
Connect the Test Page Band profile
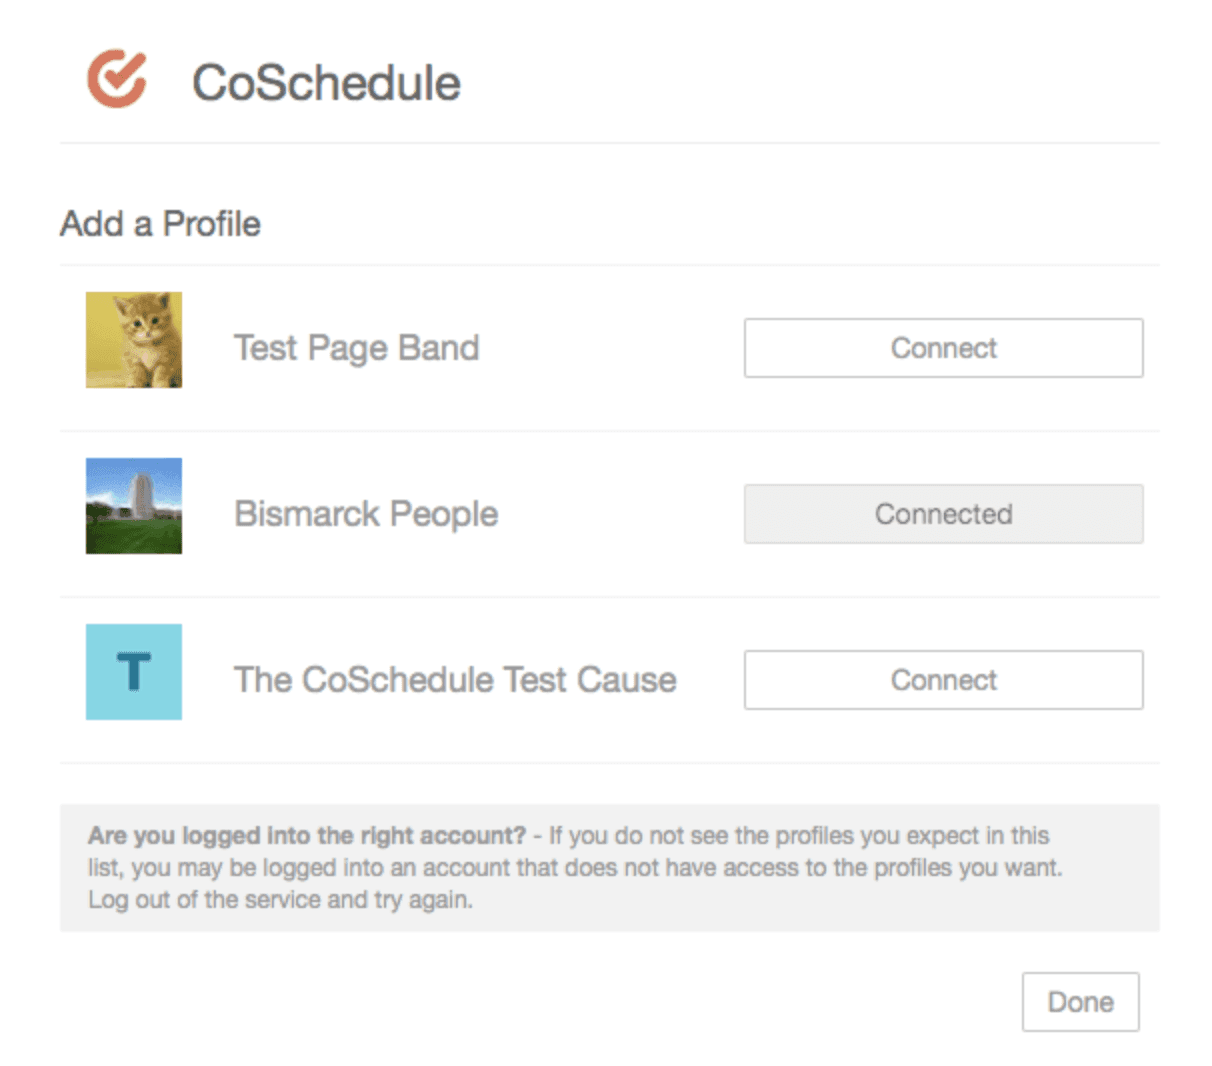pos(943,348)
